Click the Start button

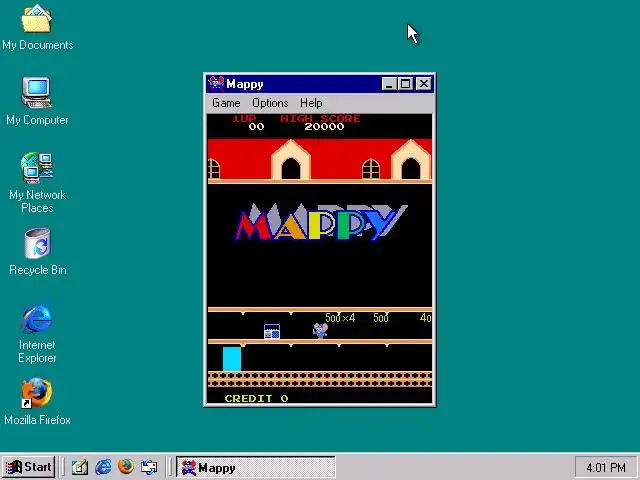pos(29,467)
